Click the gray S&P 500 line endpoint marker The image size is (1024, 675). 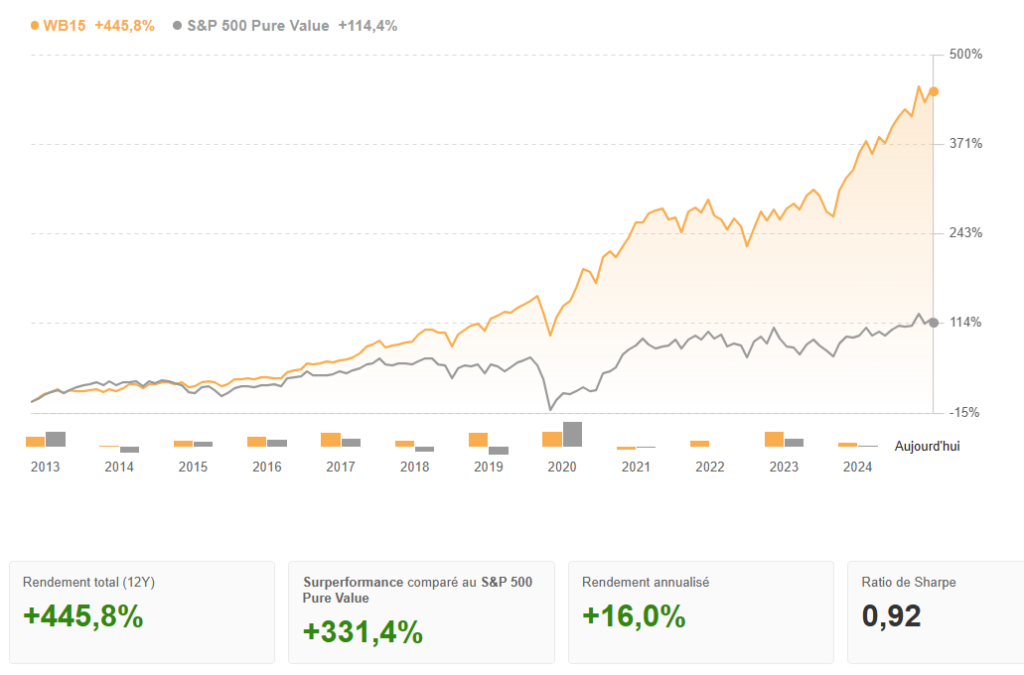click(933, 322)
